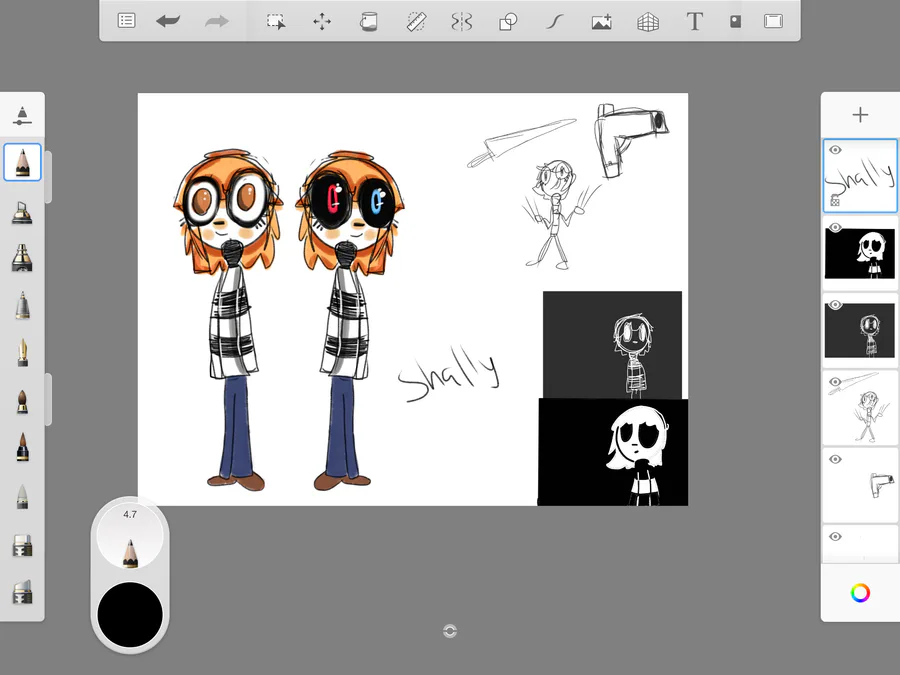Screen dimensions: 900x675
Task: Import an image with Add Image
Action: coord(602,22)
